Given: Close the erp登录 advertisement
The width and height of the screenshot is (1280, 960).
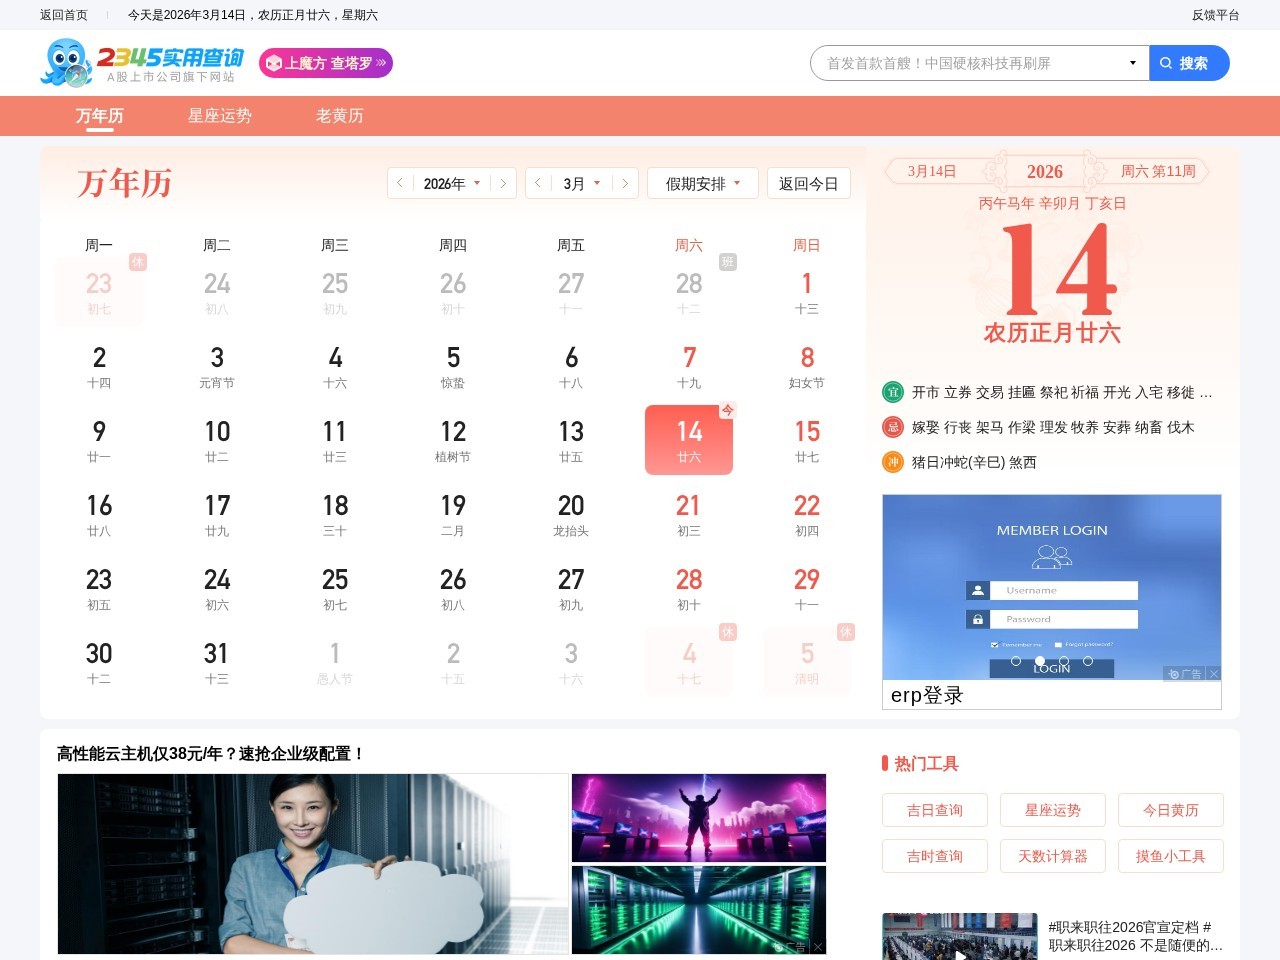Looking at the screenshot, I should [x=1213, y=674].
